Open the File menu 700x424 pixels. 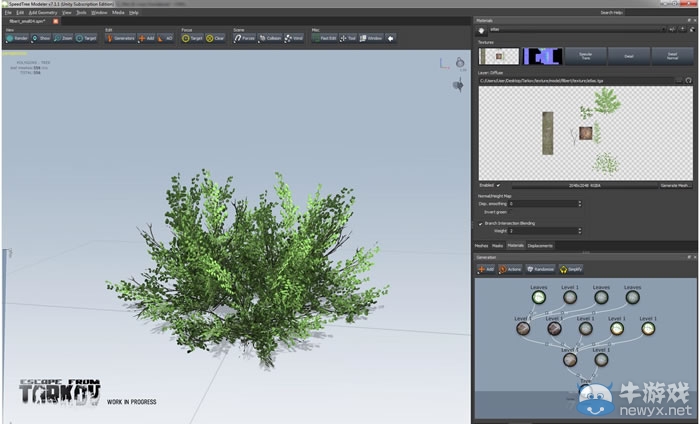coord(8,12)
